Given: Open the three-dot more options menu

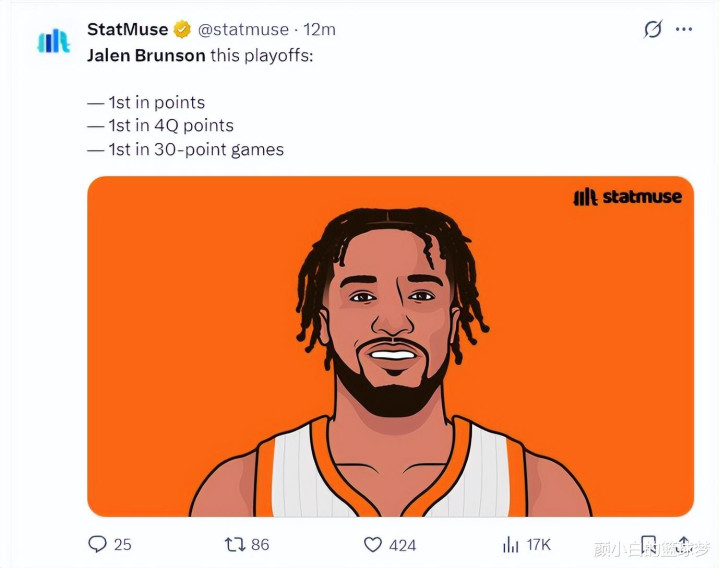Looking at the screenshot, I should (x=684, y=30).
